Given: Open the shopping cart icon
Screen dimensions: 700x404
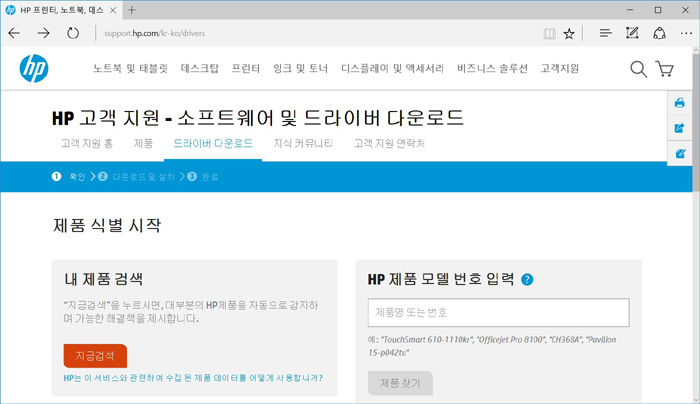Looking at the screenshot, I should point(665,69).
